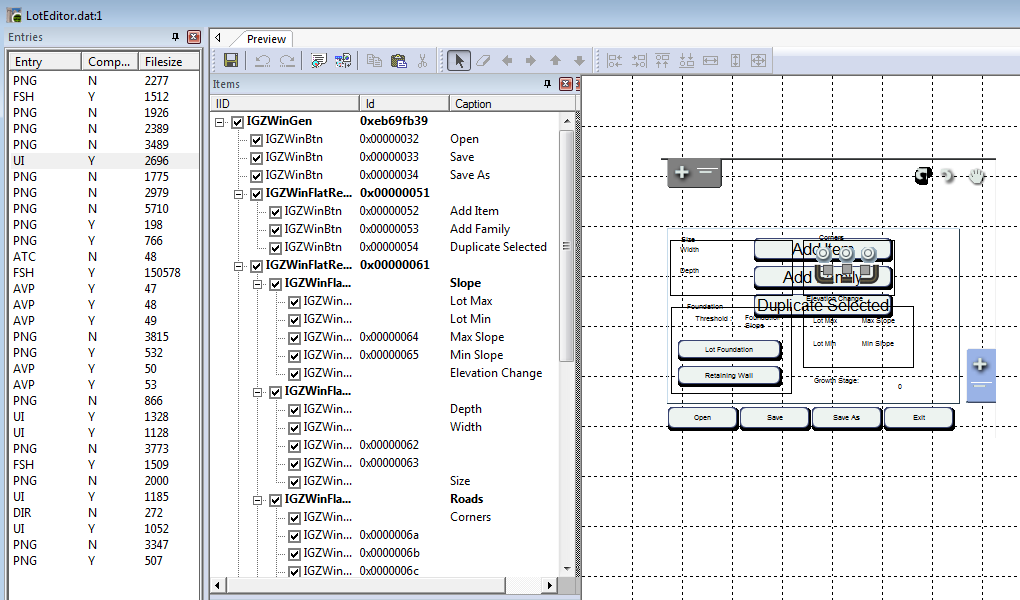Toggle checkbox for the Save item
1020x600 pixels.
[x=256, y=158]
